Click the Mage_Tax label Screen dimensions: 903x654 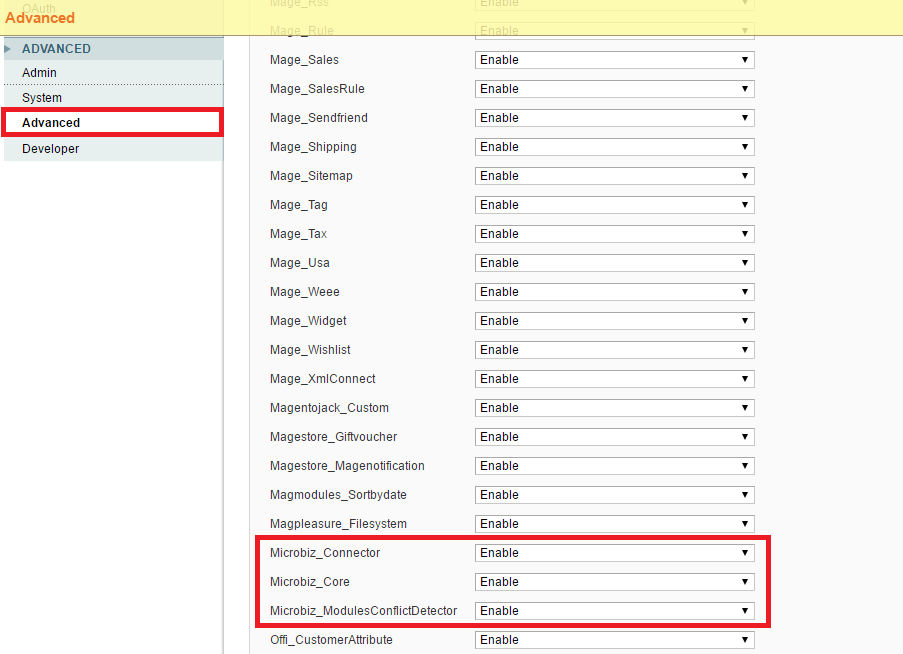click(x=298, y=234)
